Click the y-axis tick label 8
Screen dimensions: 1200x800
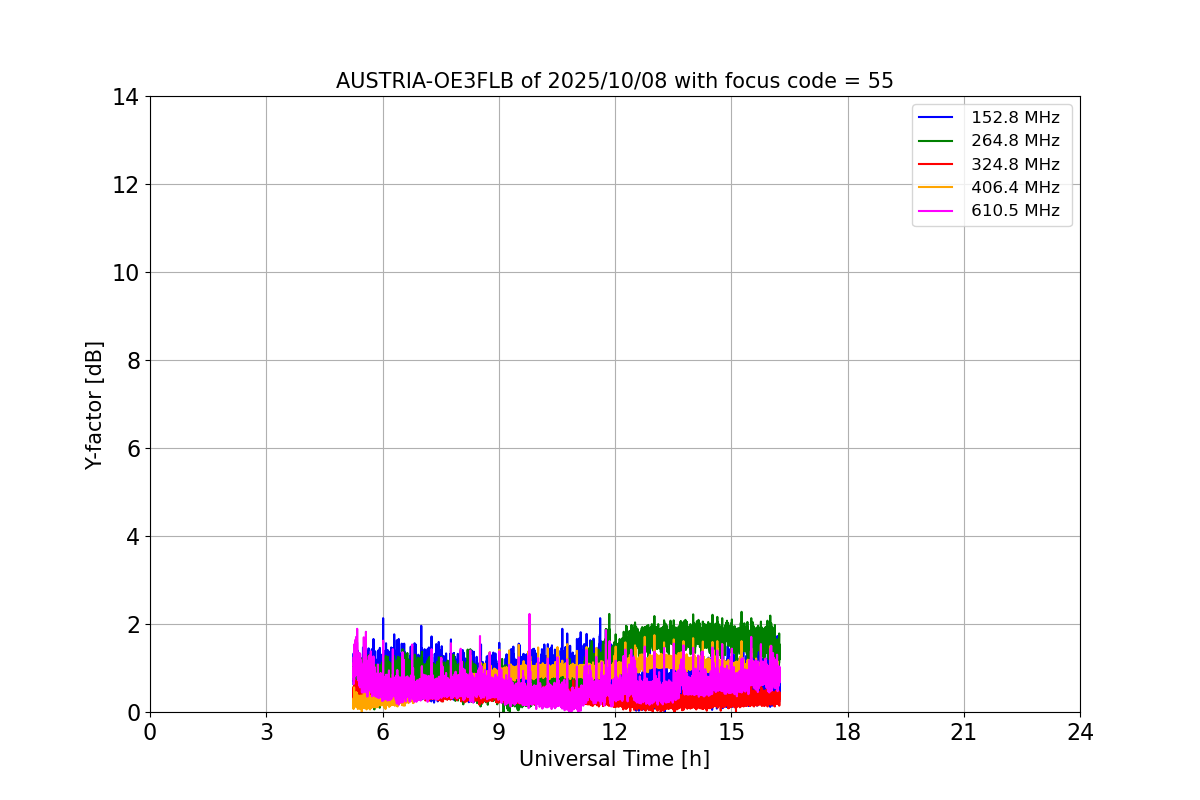click(x=132, y=361)
